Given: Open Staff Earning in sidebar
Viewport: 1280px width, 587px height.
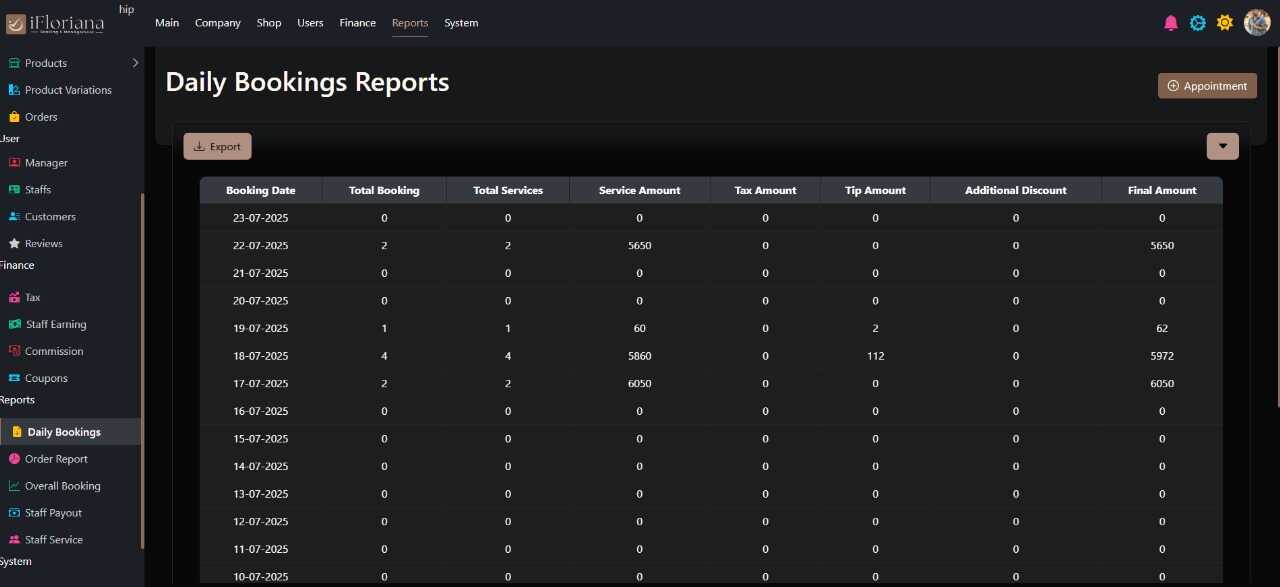Looking at the screenshot, I should [56, 324].
